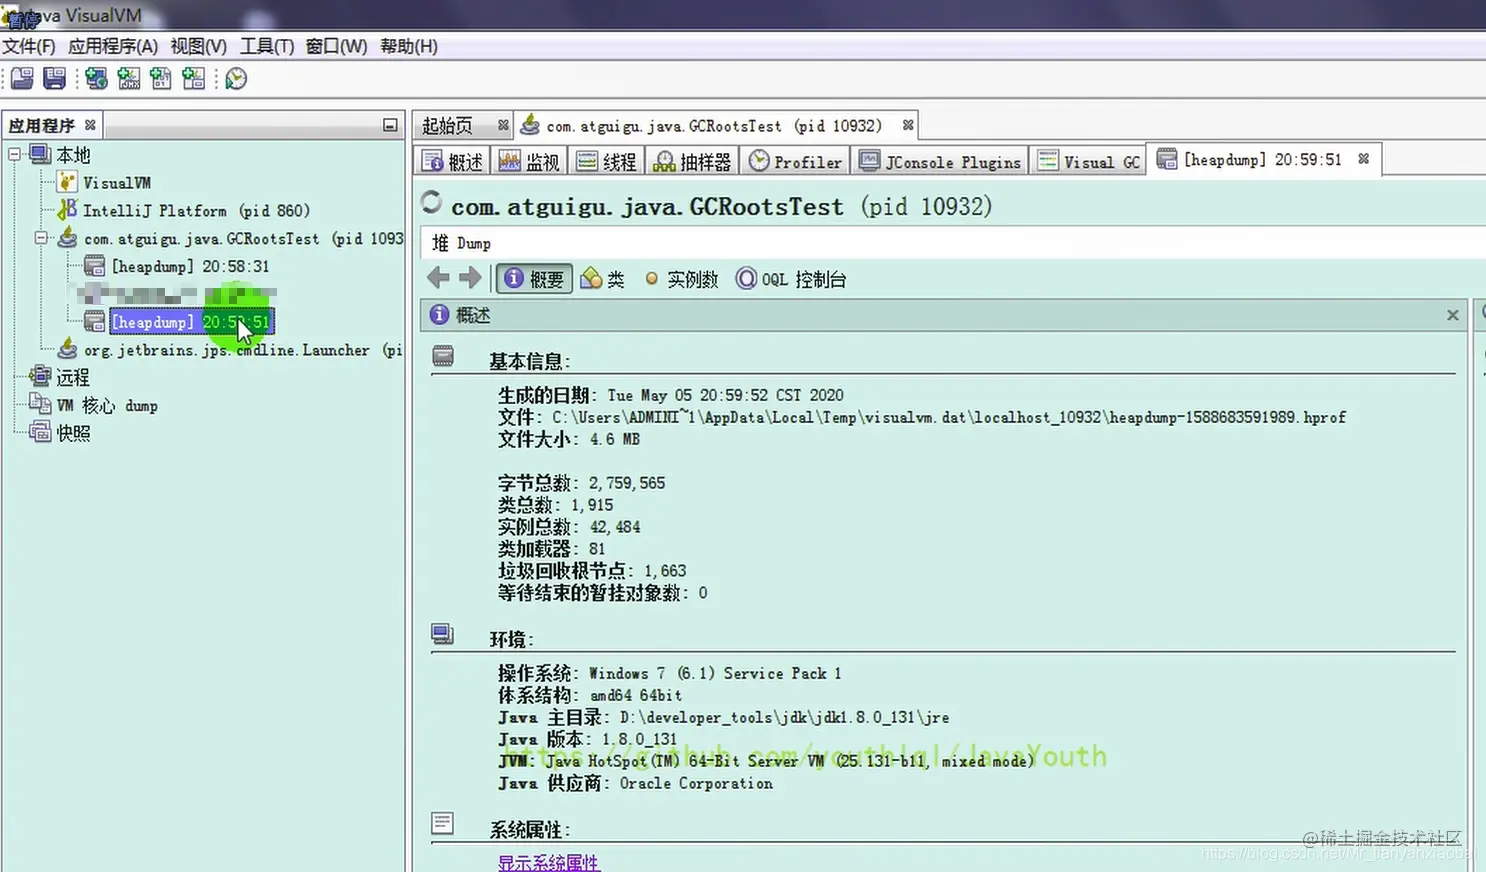Switch to the 线程 tab
Image resolution: width=1486 pixels, height=872 pixels.
607,162
